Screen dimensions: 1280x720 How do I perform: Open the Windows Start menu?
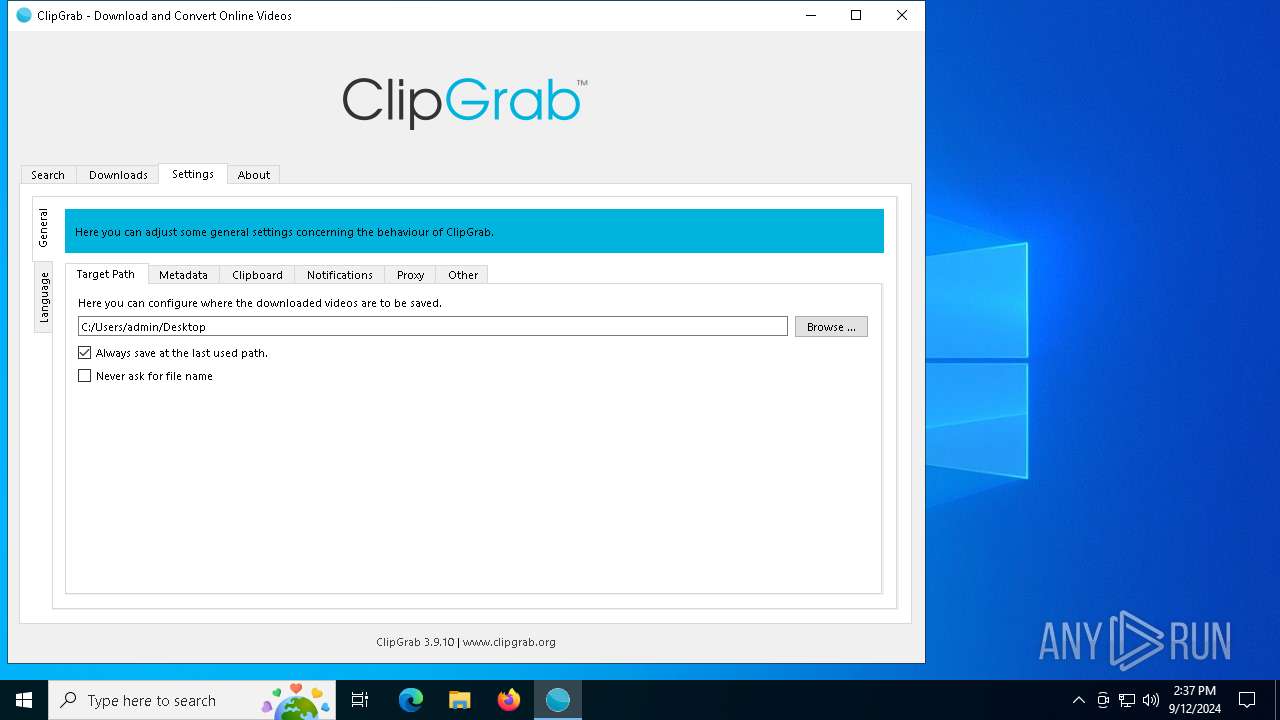coord(24,700)
